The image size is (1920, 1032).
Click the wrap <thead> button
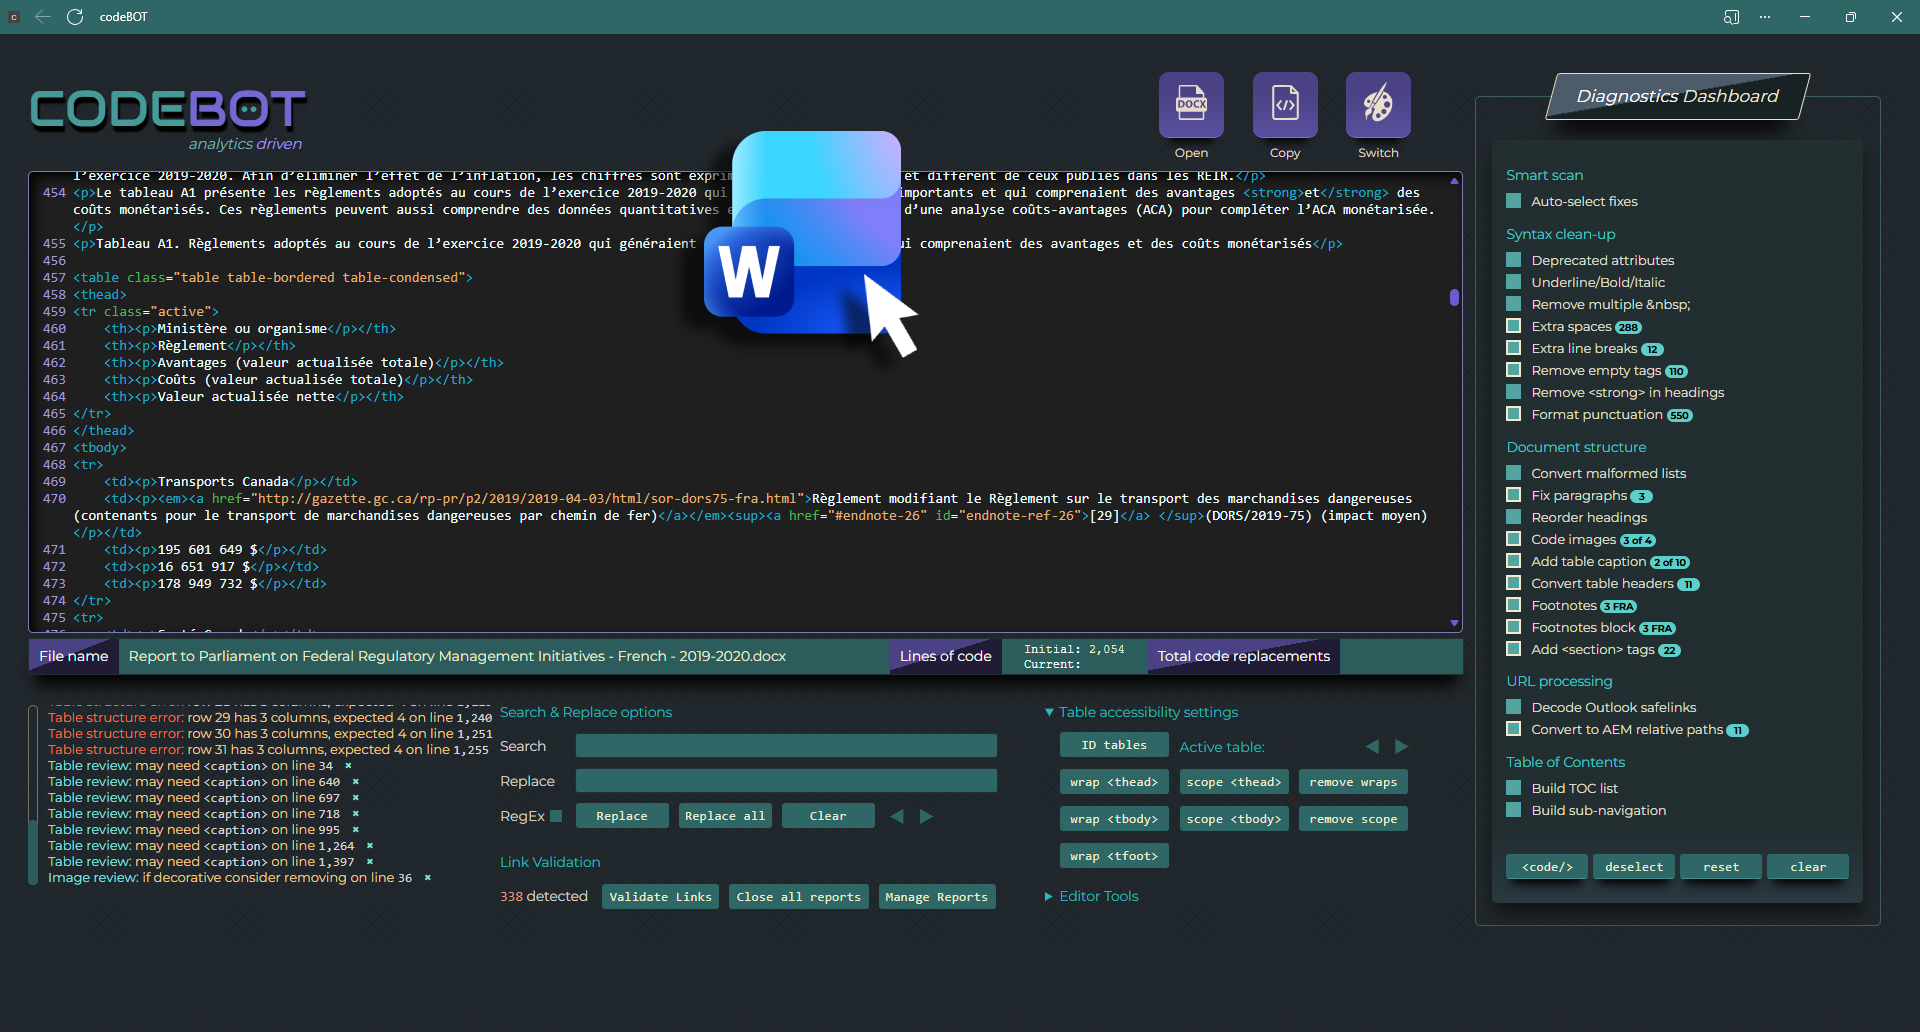(x=1113, y=782)
